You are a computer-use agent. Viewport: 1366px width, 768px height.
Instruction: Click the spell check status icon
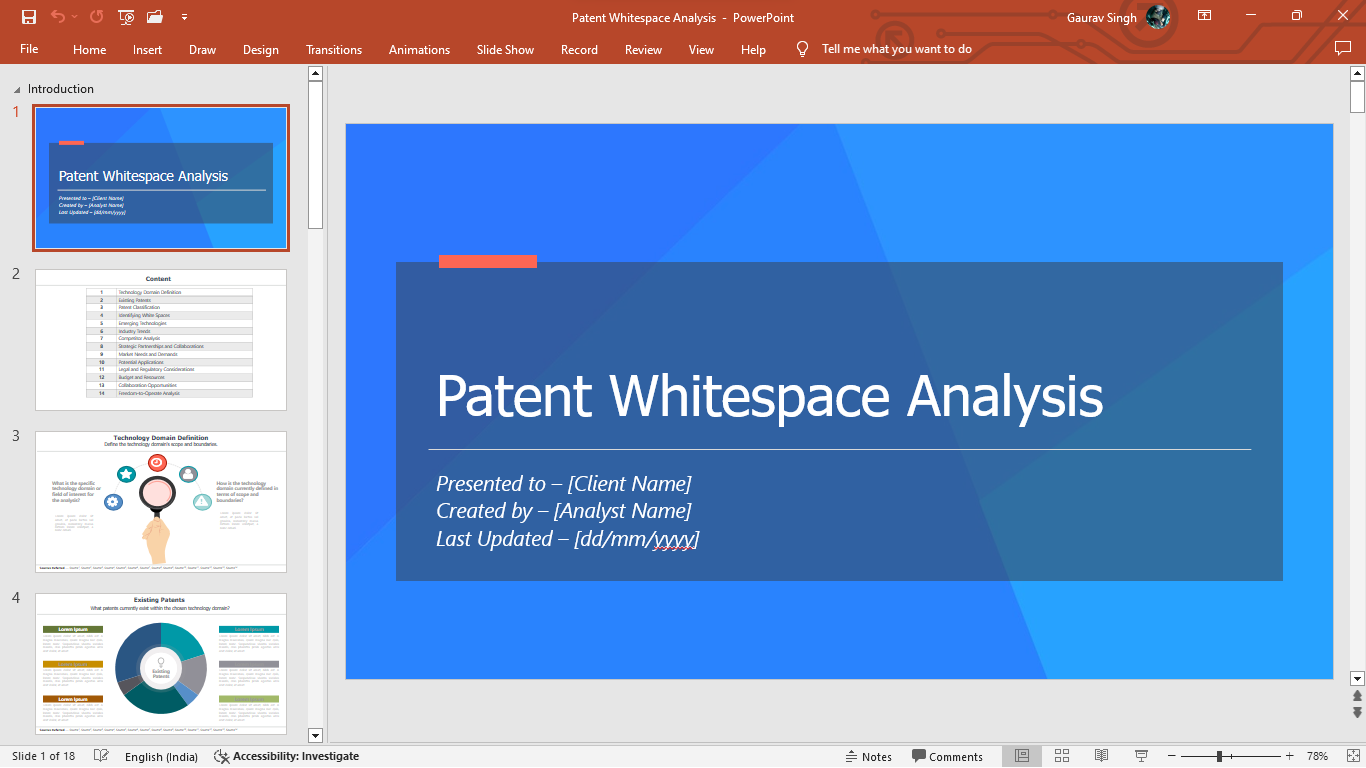[101, 756]
